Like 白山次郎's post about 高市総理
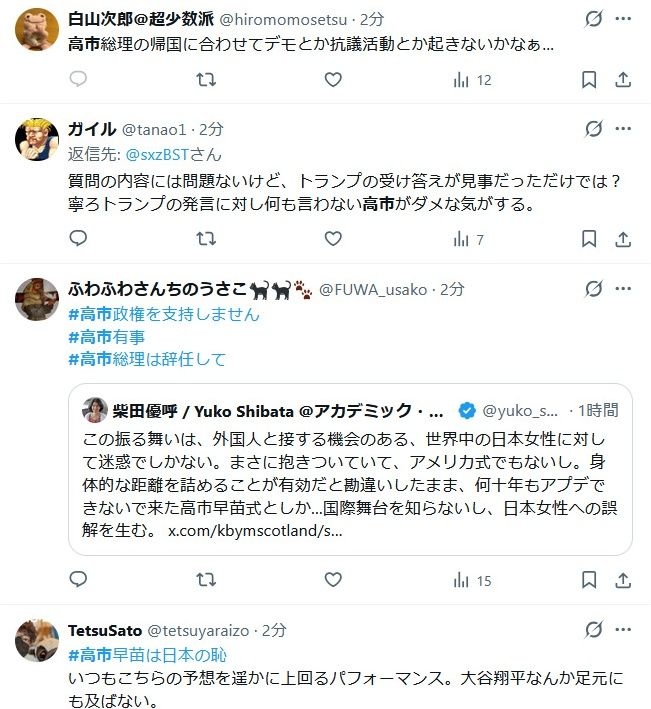The height and width of the screenshot is (709, 651). [x=333, y=80]
